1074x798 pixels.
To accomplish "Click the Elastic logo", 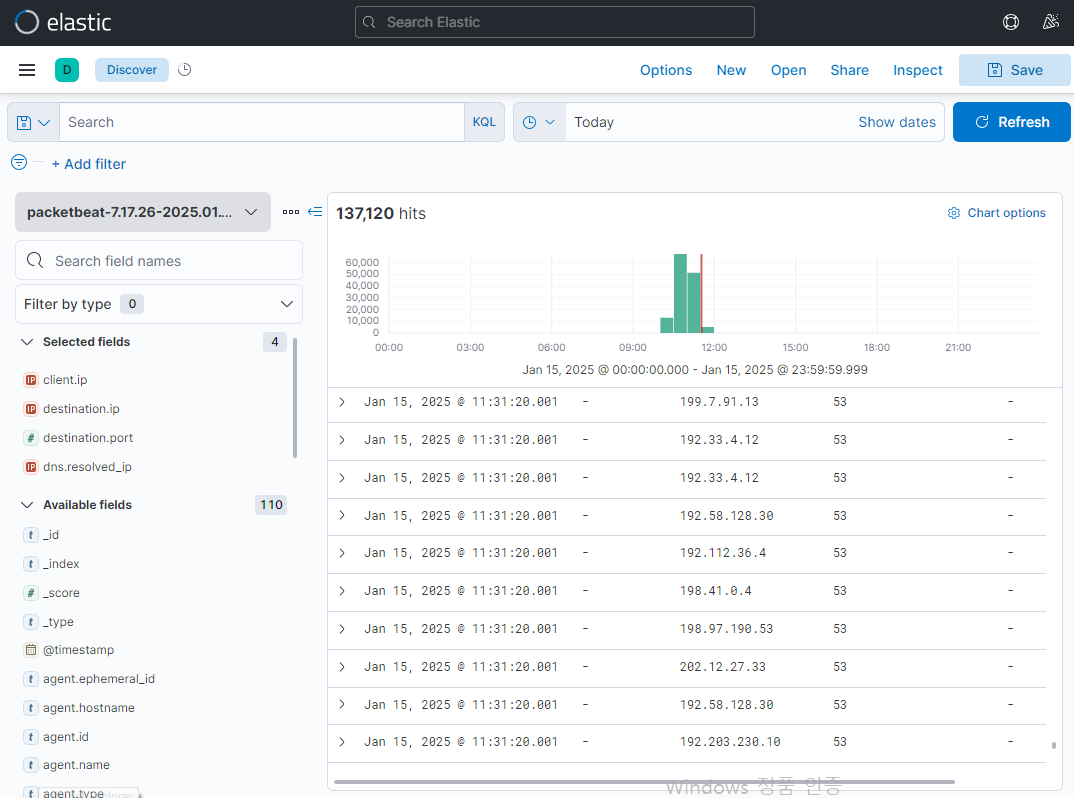I will pos(63,22).
